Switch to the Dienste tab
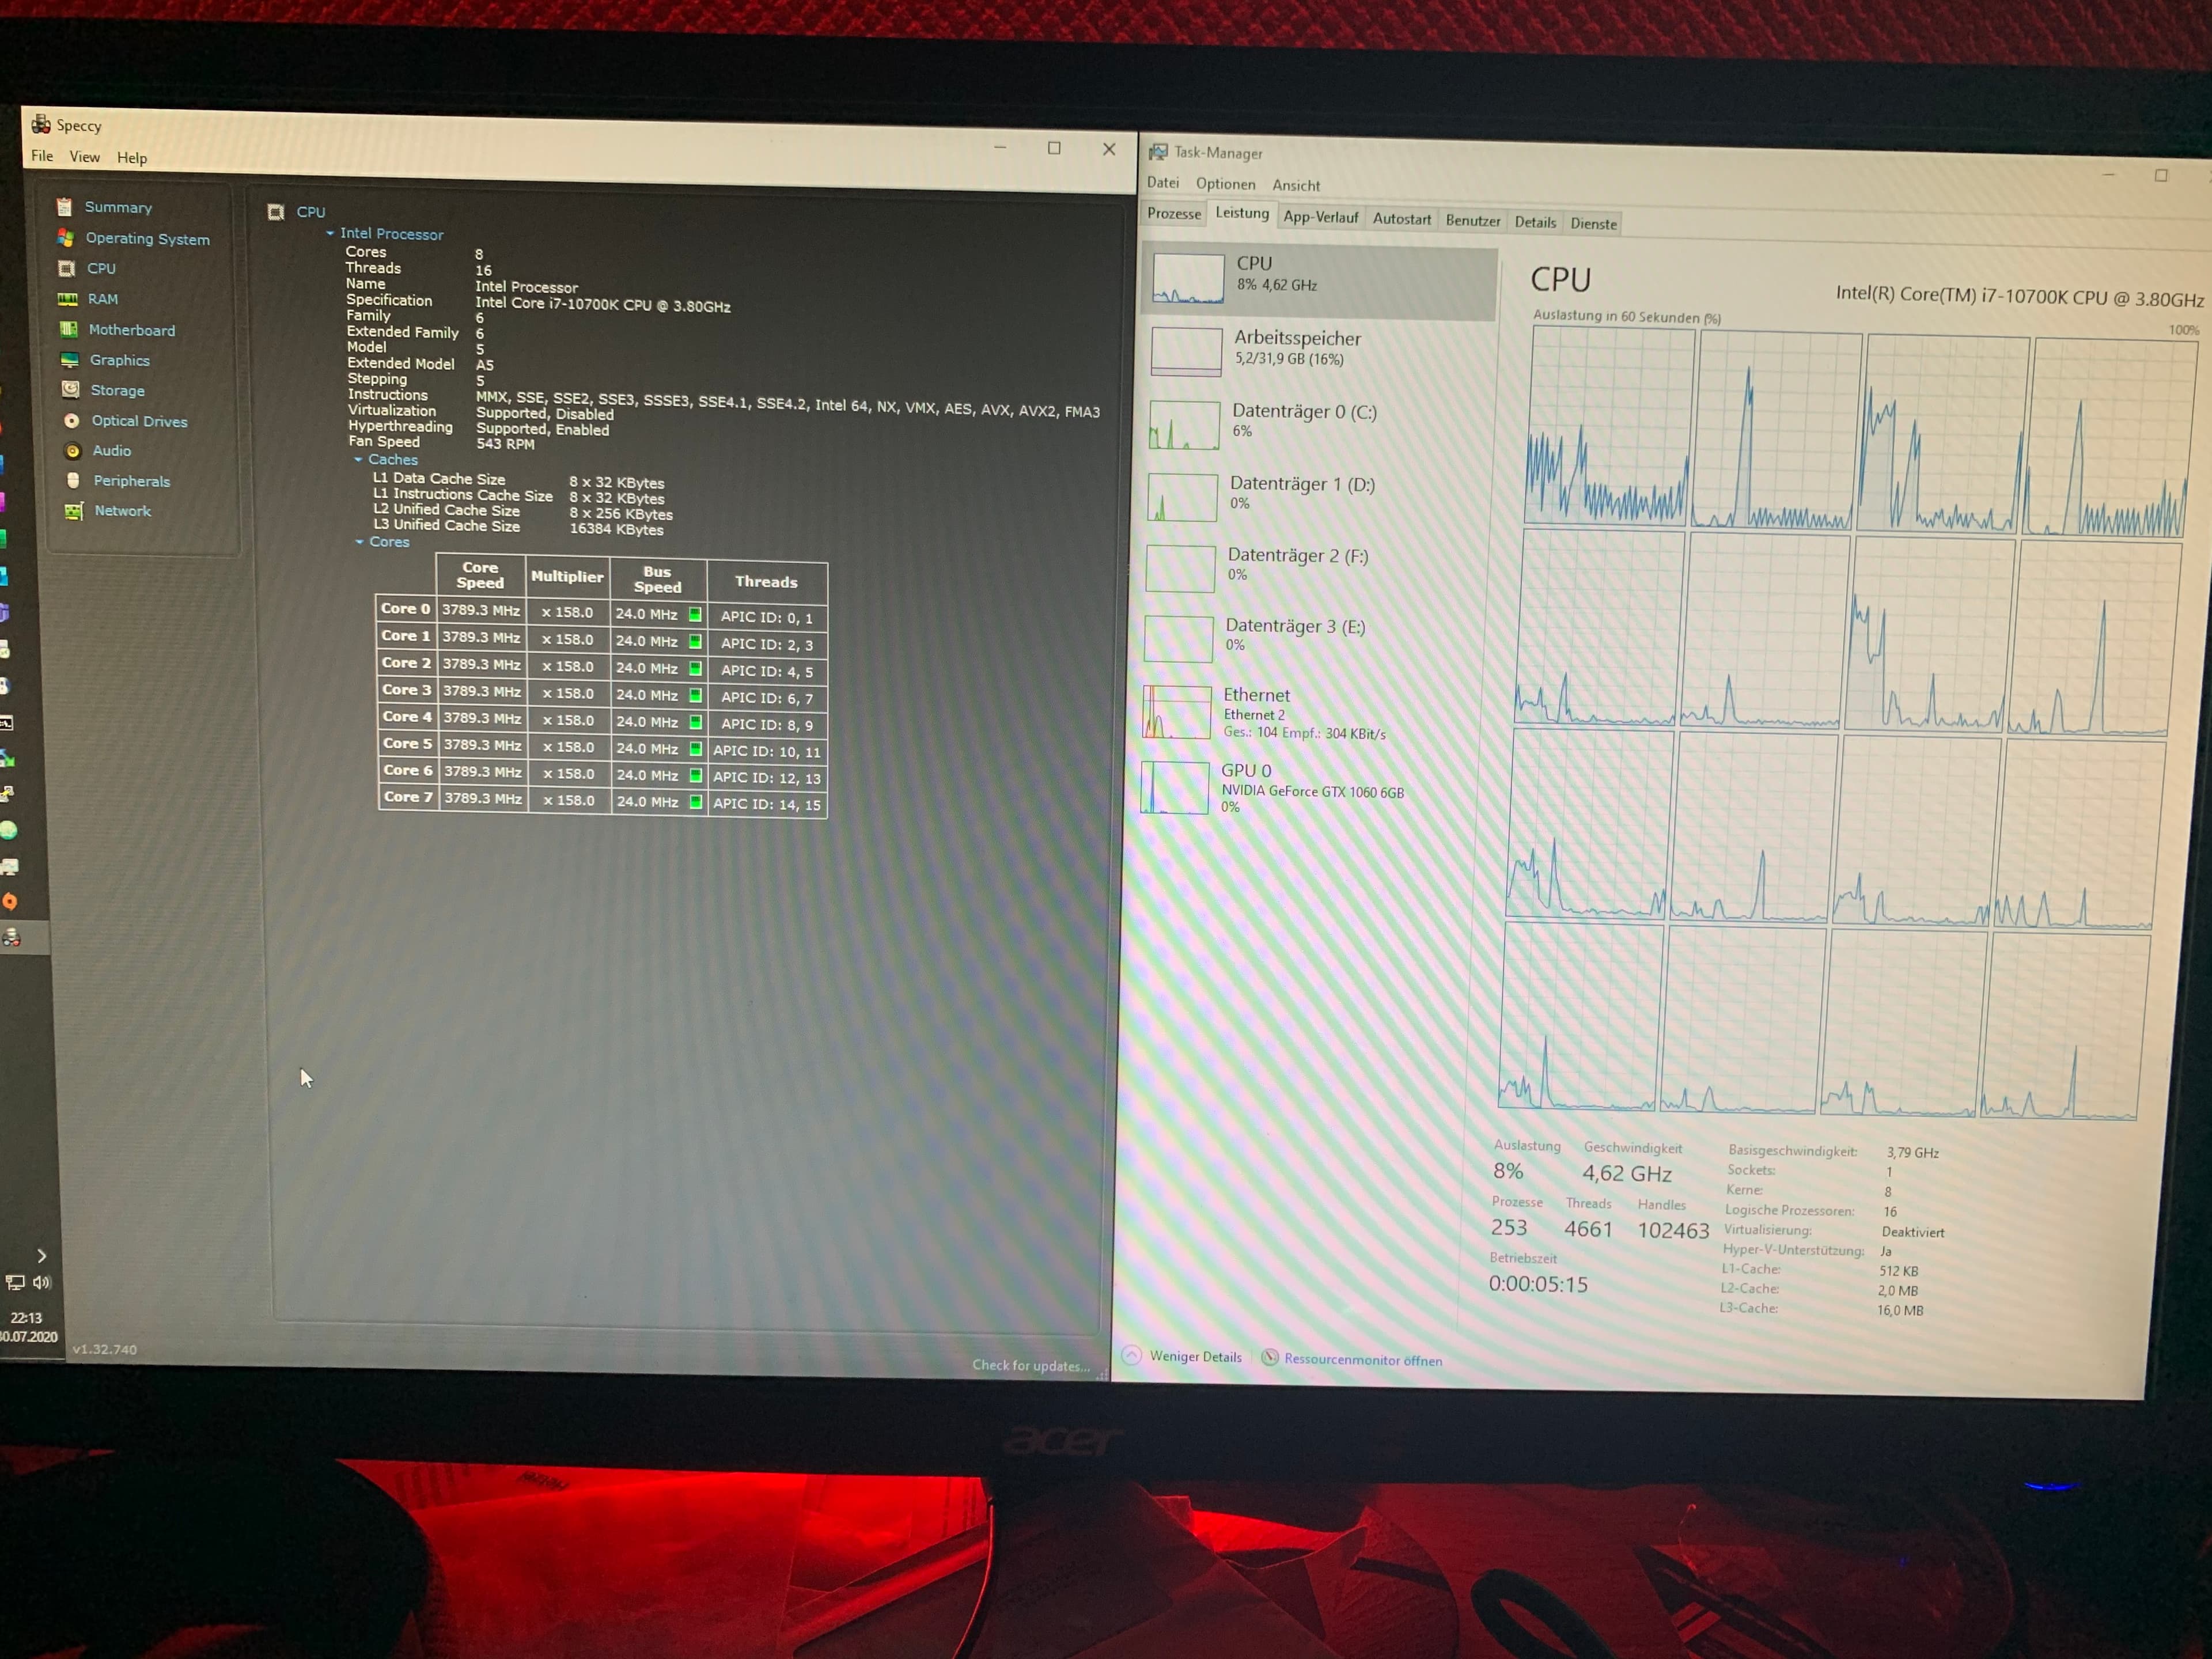The image size is (2212, 1659). (x=1593, y=223)
